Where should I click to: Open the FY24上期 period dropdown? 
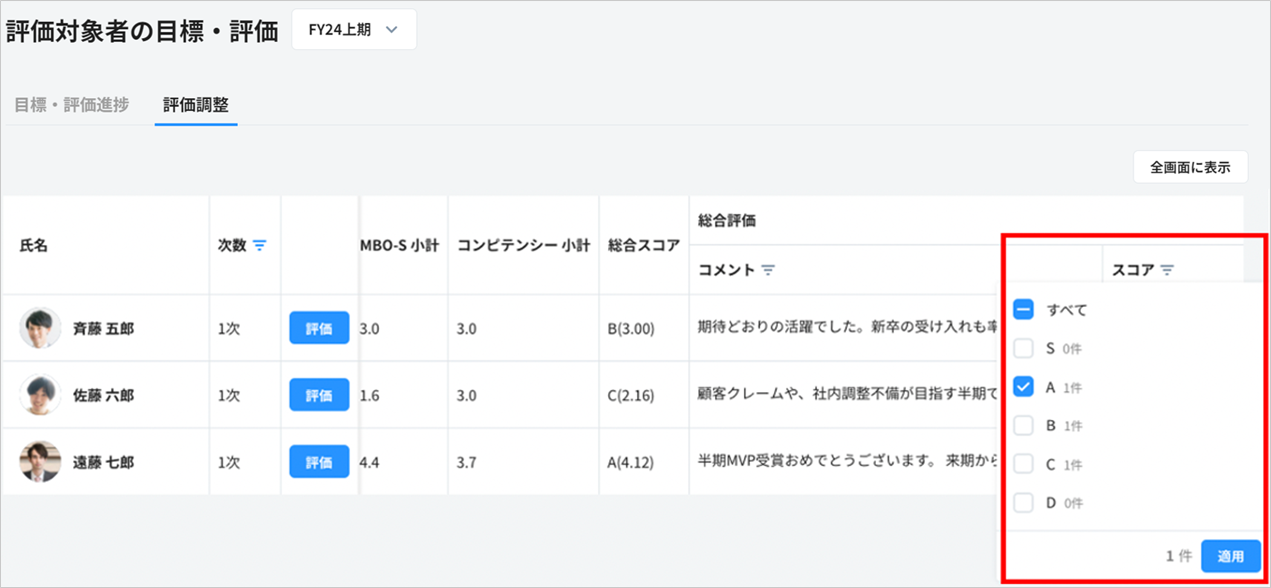[354, 30]
